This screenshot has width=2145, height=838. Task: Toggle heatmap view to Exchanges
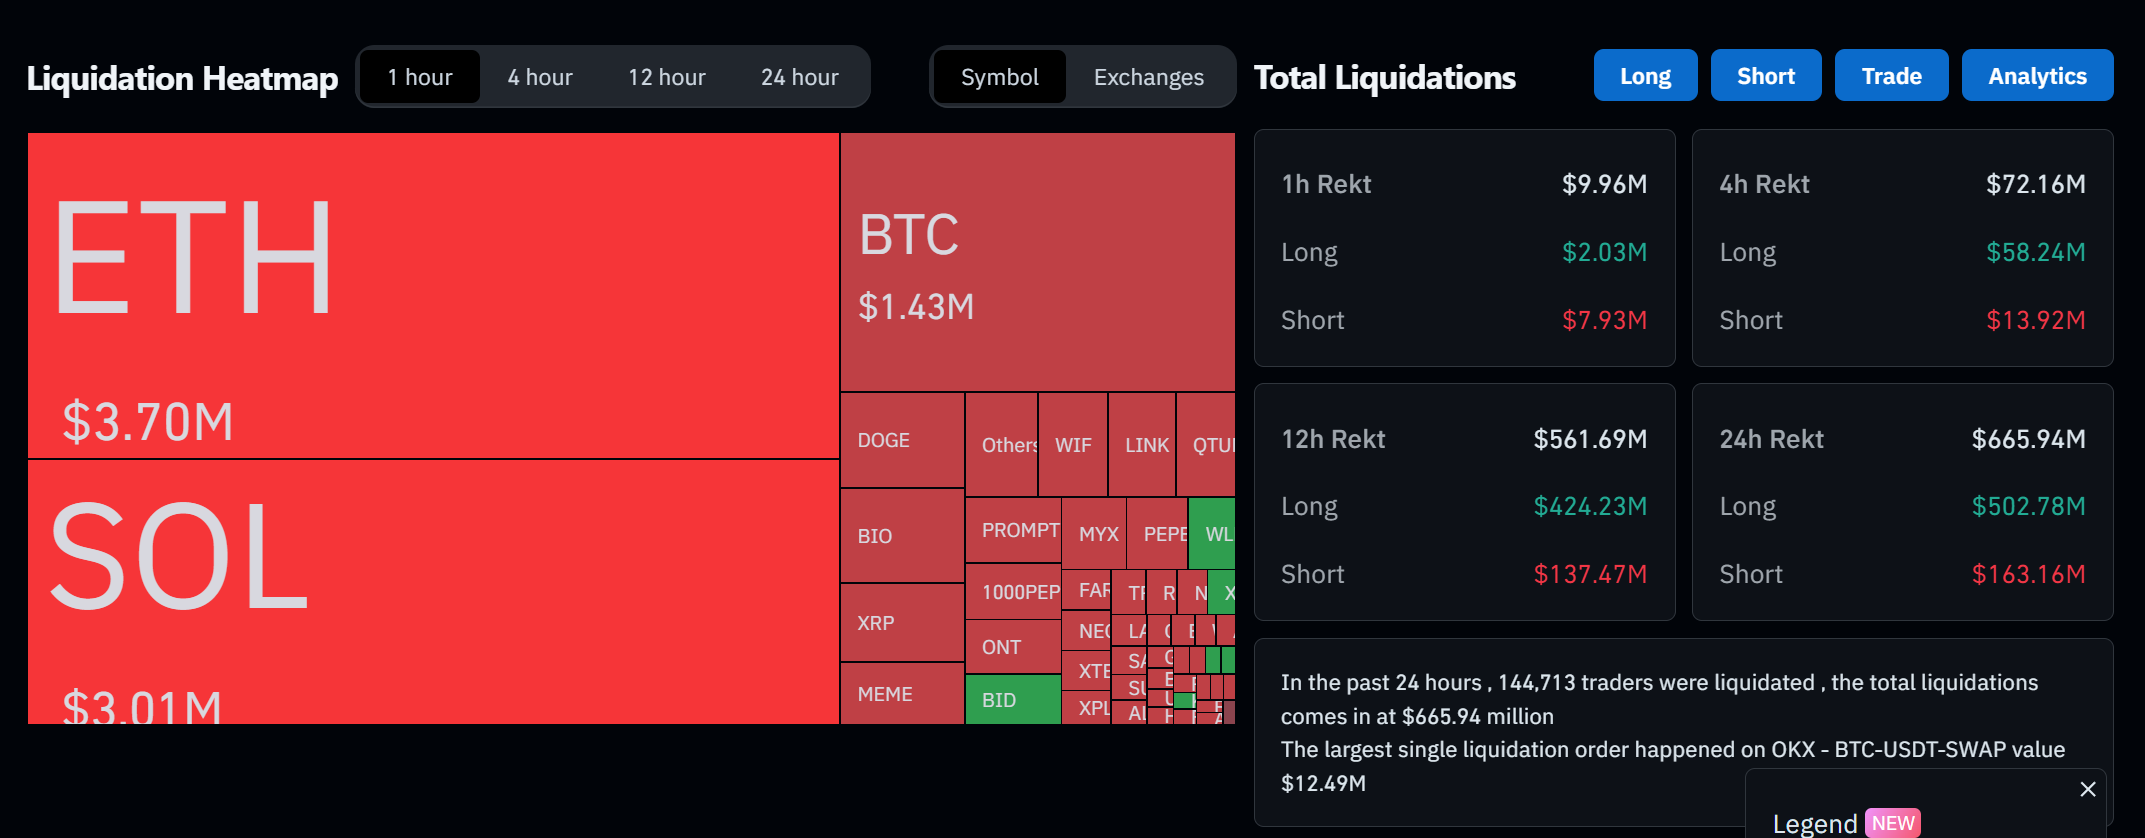pyautogui.click(x=1149, y=77)
